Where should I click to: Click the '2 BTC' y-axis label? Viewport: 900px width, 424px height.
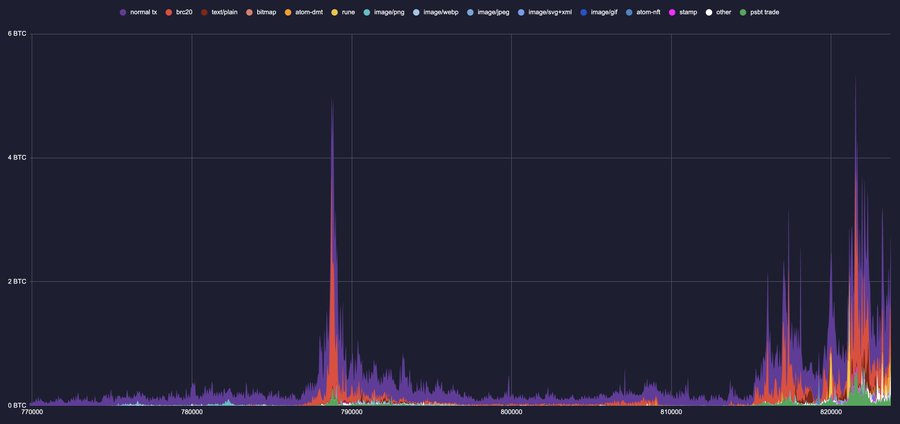[x=17, y=282]
